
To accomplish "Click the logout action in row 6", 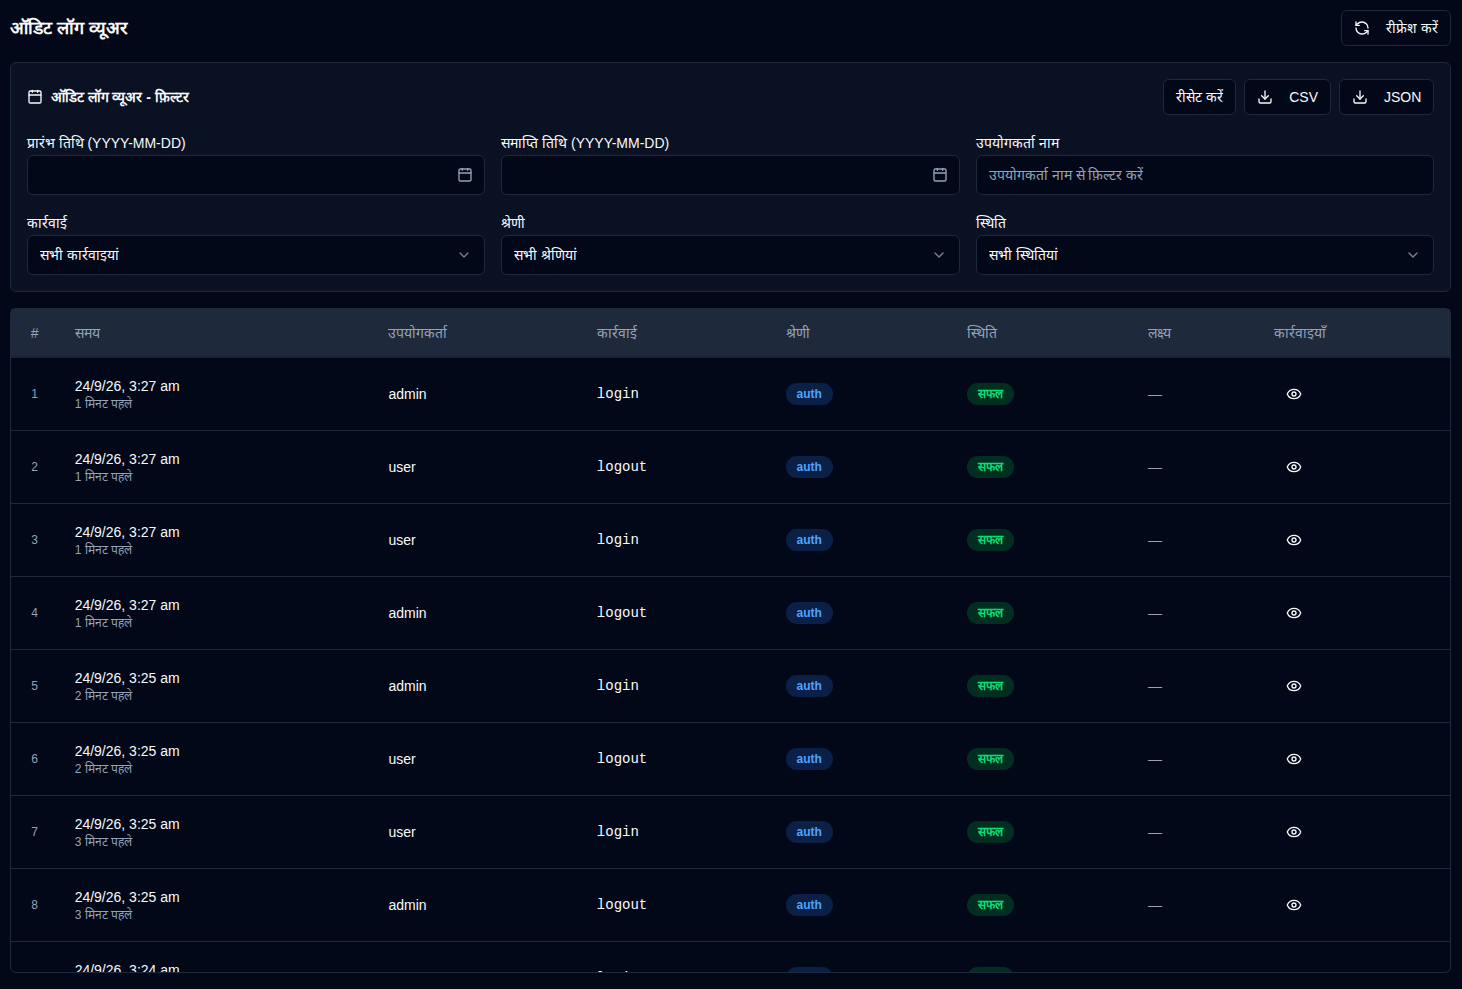I will 622,759.
